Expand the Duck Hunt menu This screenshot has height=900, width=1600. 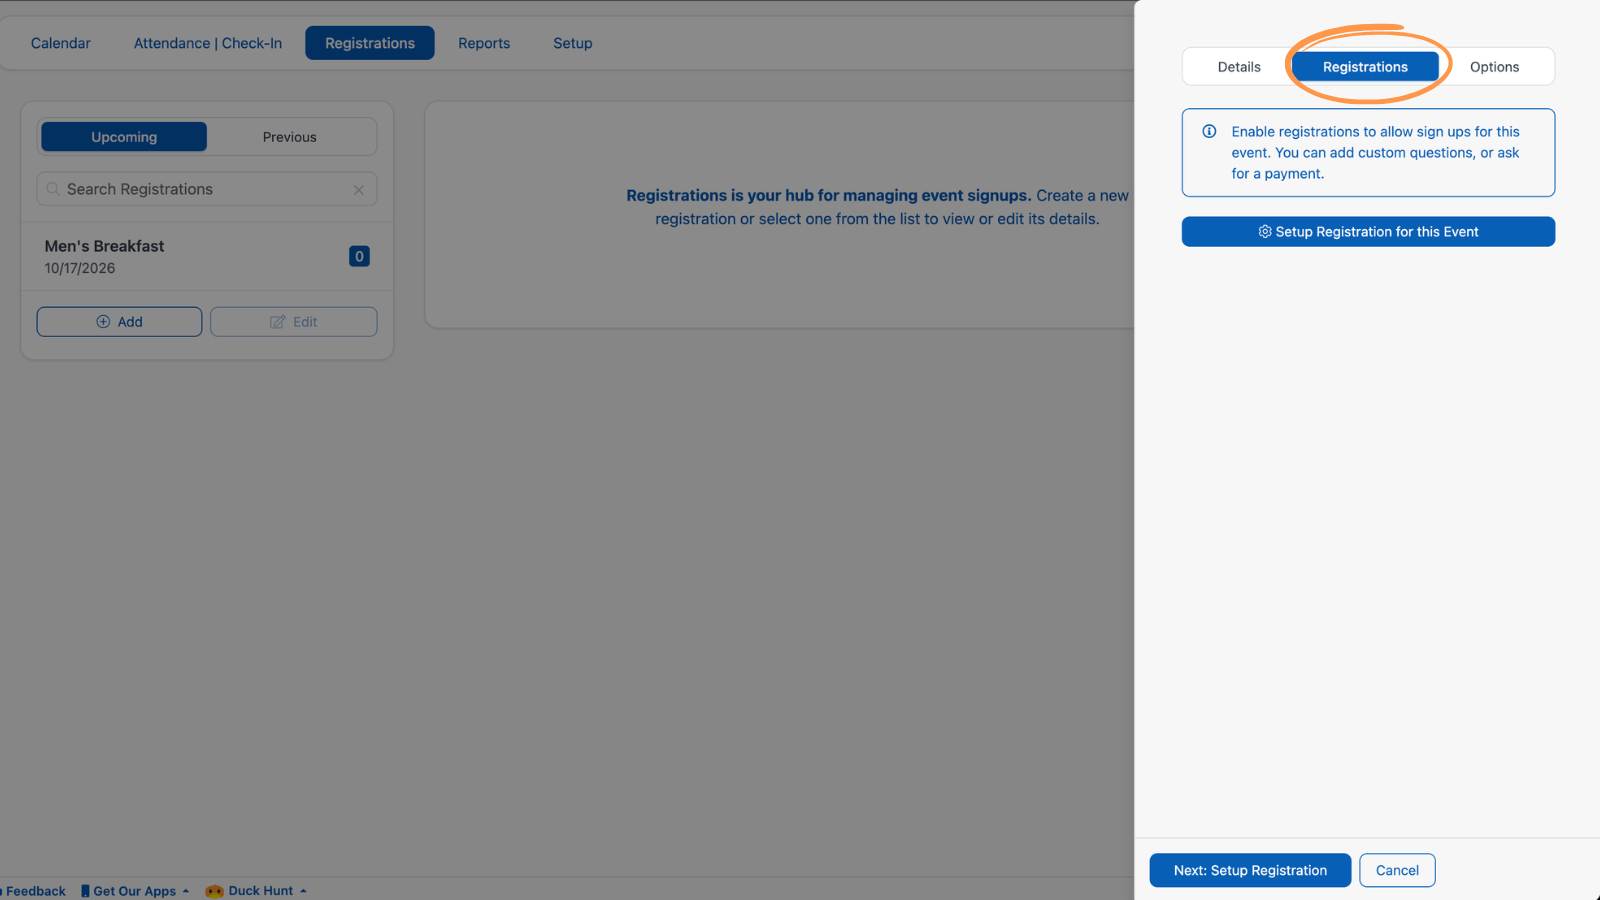[257, 891]
